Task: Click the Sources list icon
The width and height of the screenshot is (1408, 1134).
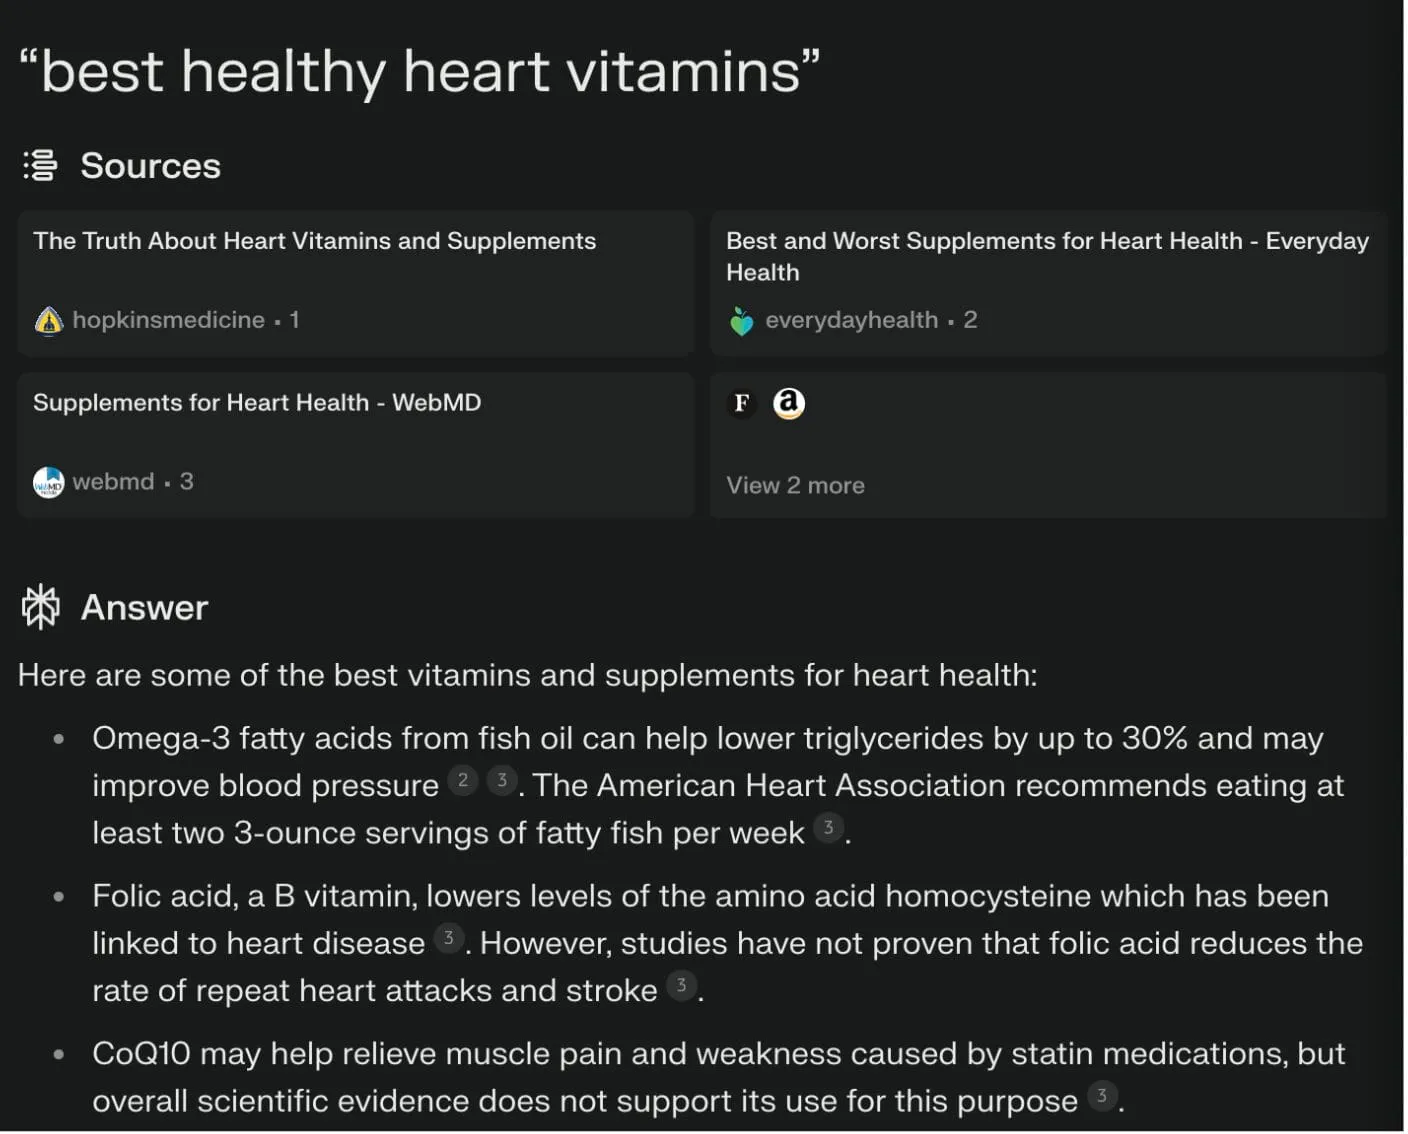Action: (x=40, y=165)
